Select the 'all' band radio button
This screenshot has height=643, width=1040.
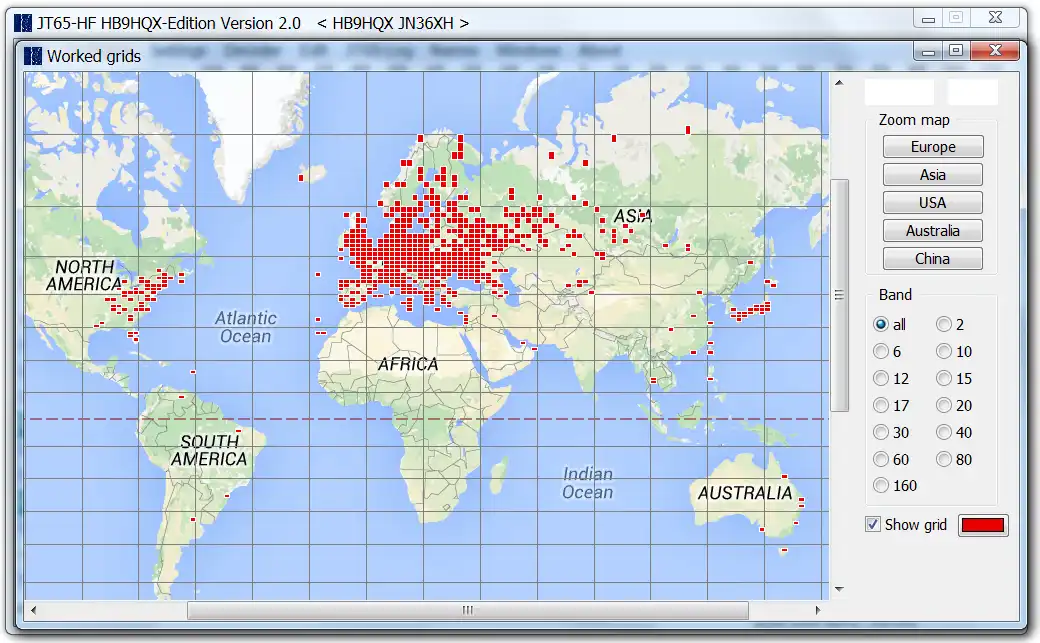(x=881, y=324)
